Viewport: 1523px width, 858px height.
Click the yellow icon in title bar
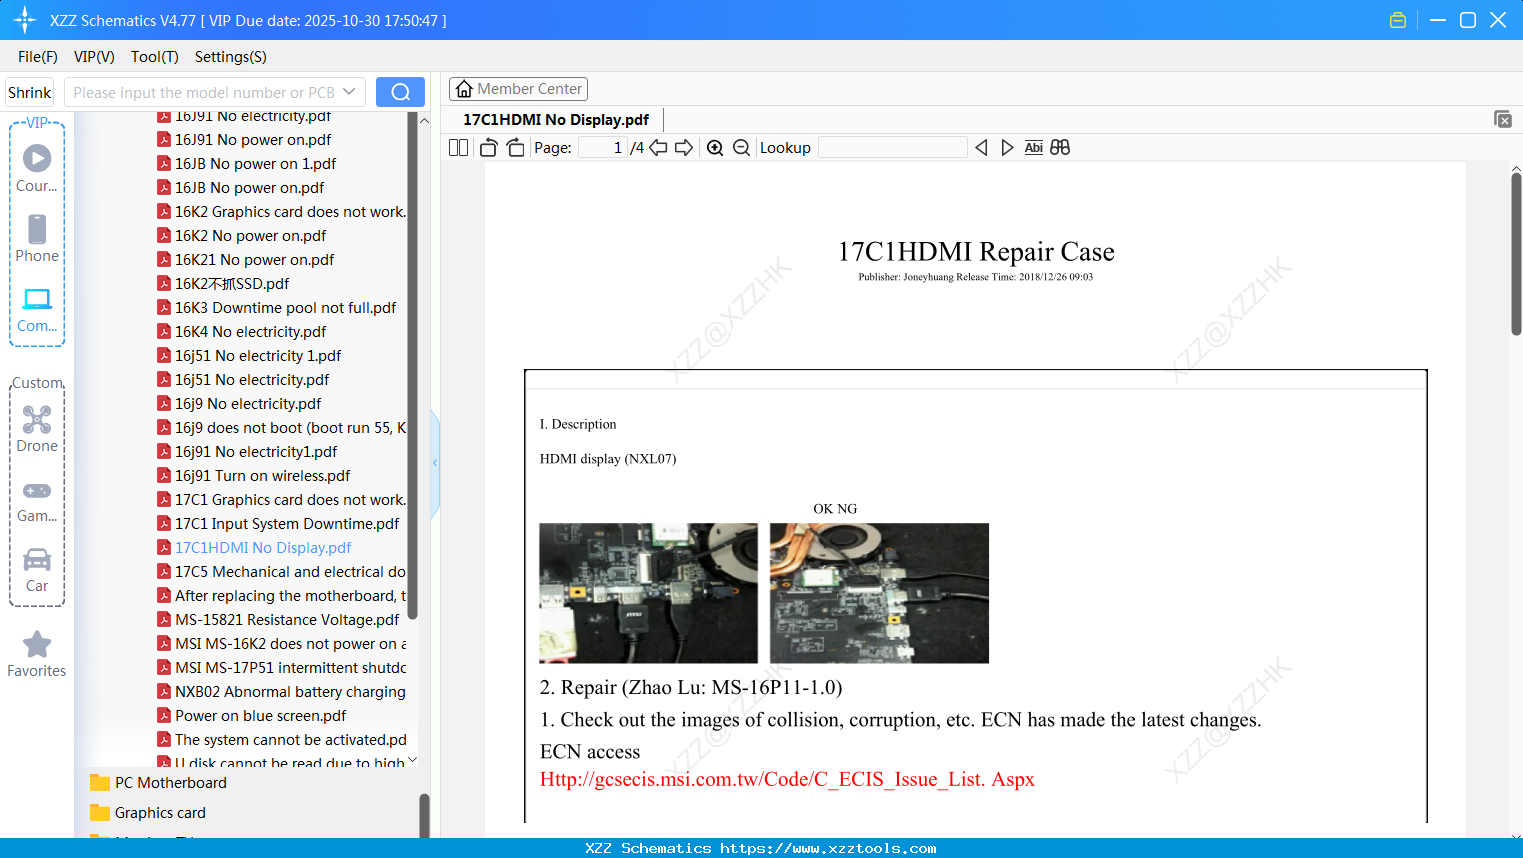pos(1398,20)
